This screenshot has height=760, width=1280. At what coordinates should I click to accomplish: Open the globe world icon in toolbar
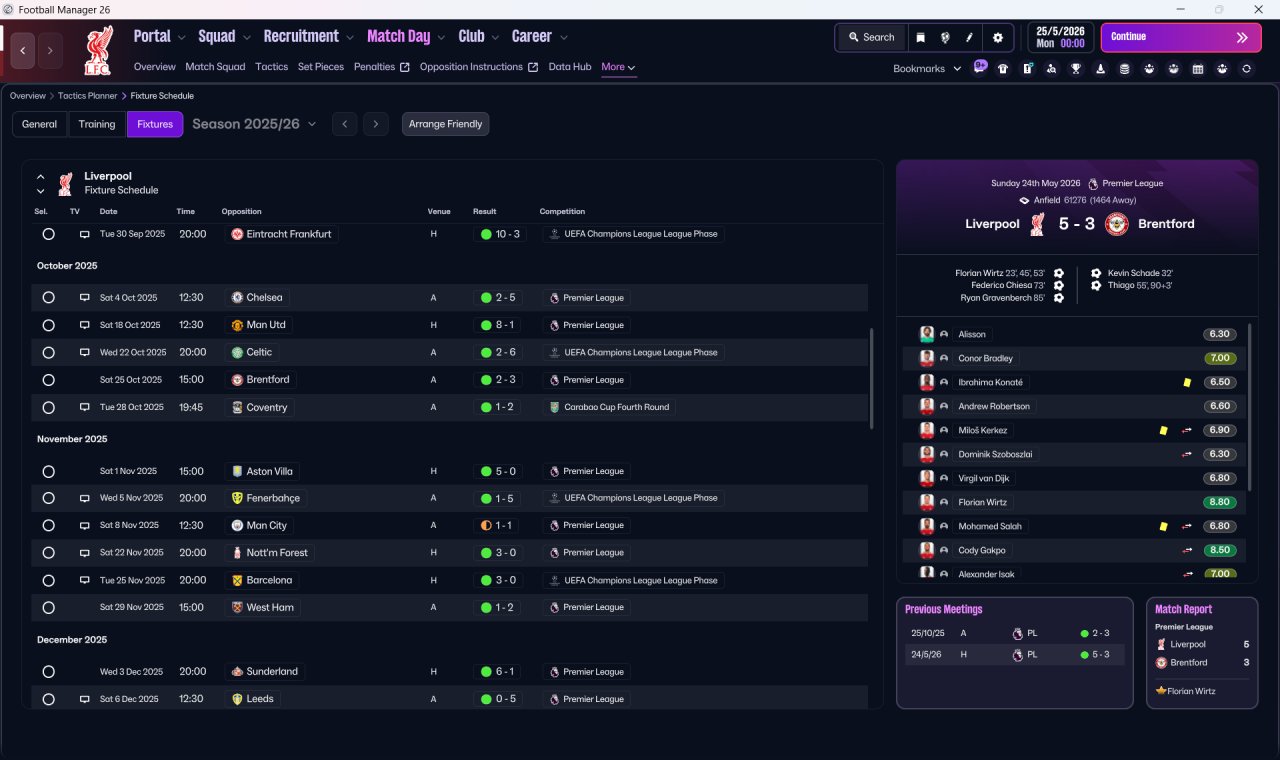[x=945, y=37]
